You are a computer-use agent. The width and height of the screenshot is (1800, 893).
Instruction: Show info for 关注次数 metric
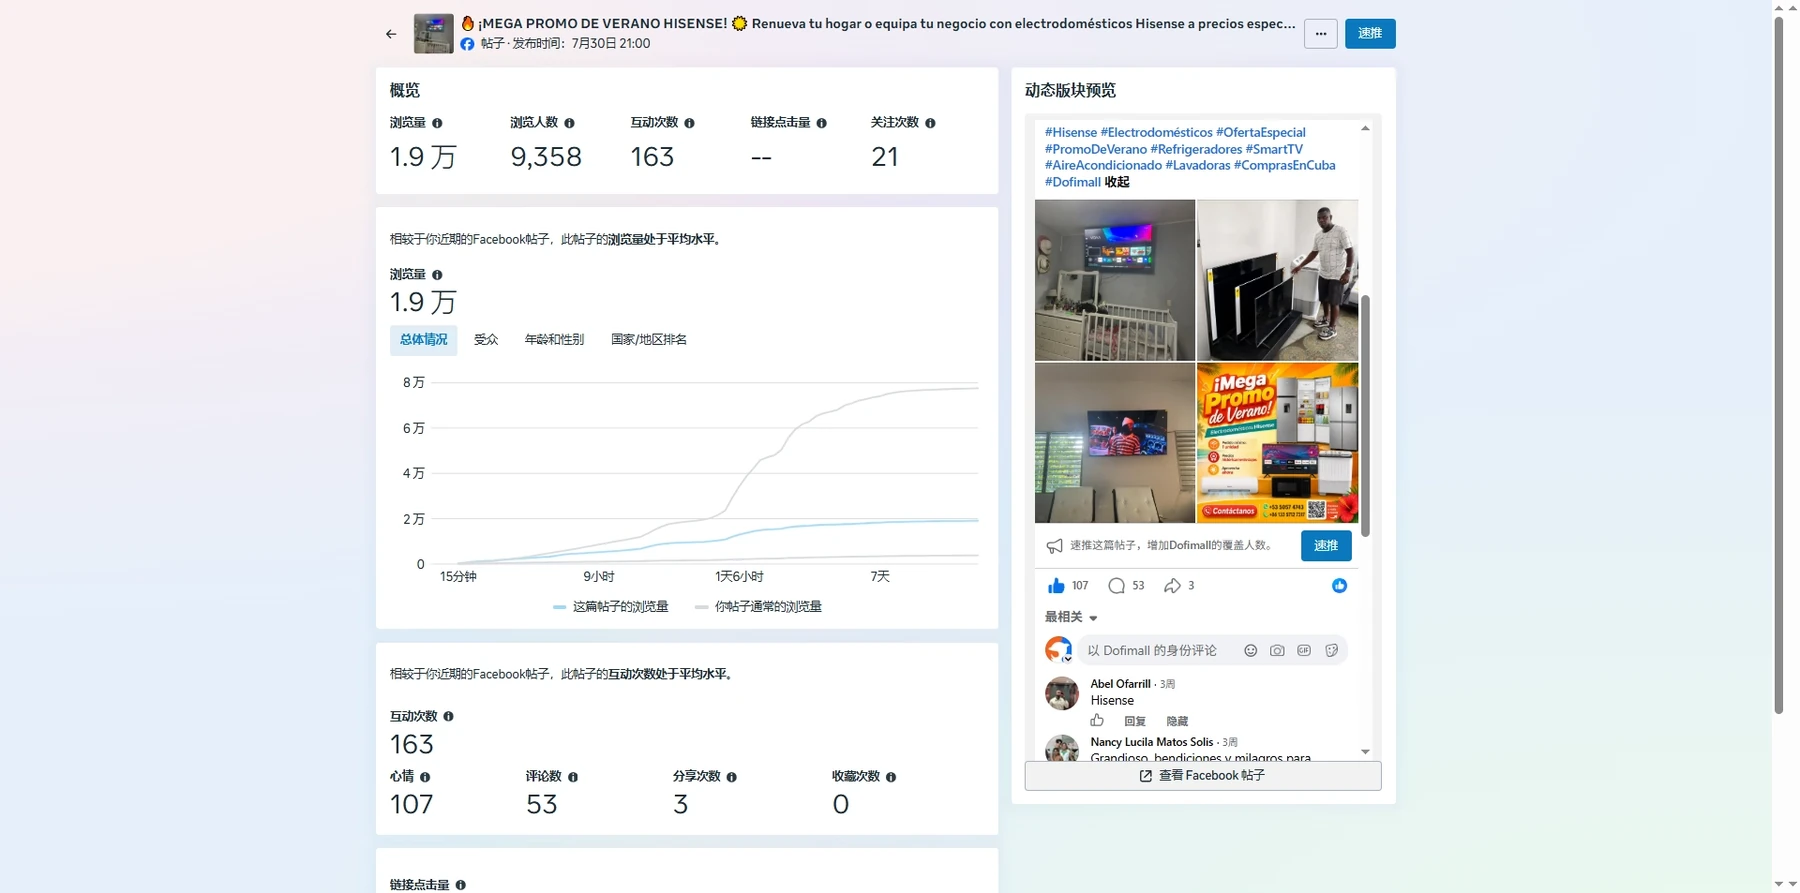point(930,123)
